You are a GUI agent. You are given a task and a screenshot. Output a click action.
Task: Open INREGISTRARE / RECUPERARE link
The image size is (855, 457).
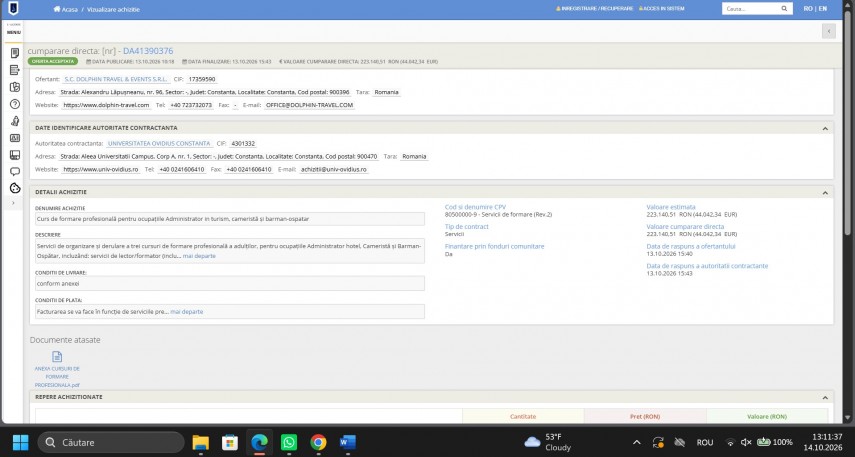click(x=594, y=9)
